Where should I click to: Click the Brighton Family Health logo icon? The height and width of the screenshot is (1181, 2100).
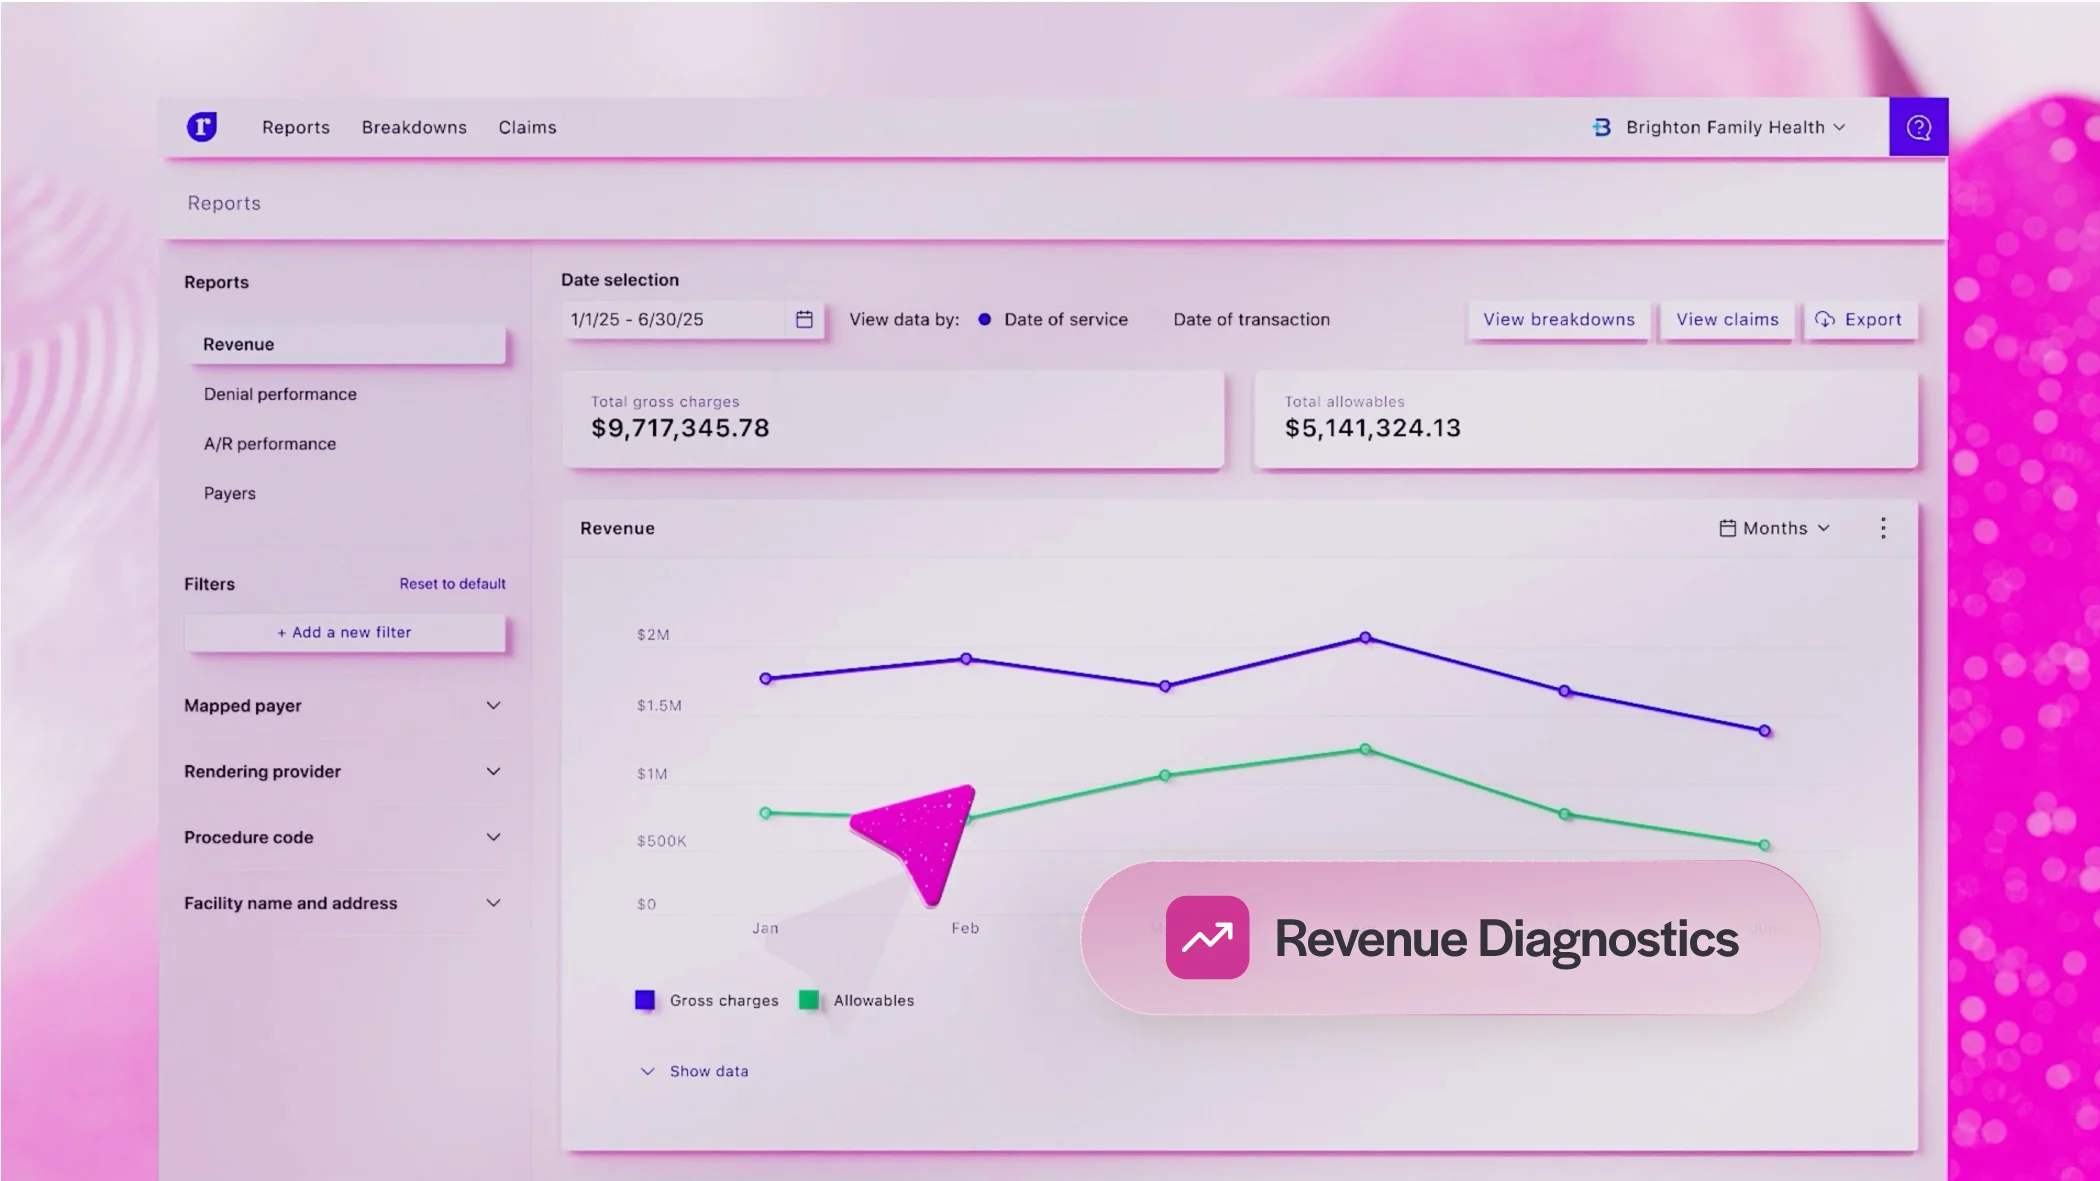pos(1602,127)
